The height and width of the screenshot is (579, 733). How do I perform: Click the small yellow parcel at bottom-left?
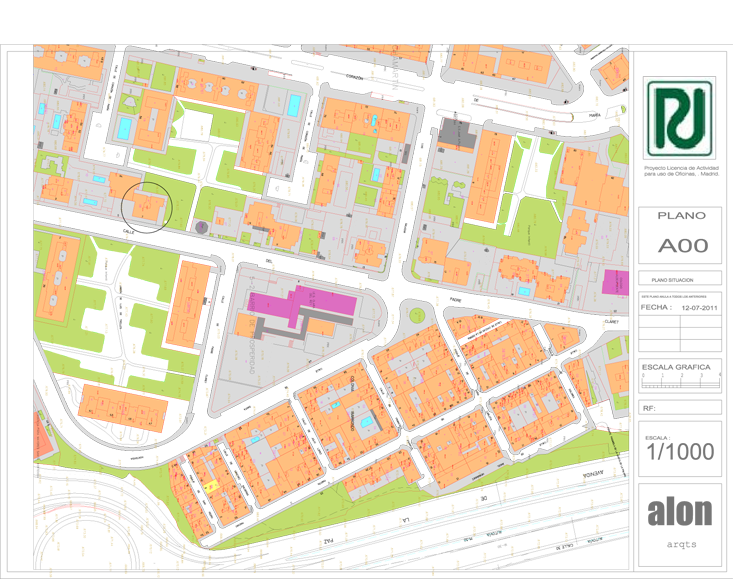pyautogui.click(x=212, y=484)
